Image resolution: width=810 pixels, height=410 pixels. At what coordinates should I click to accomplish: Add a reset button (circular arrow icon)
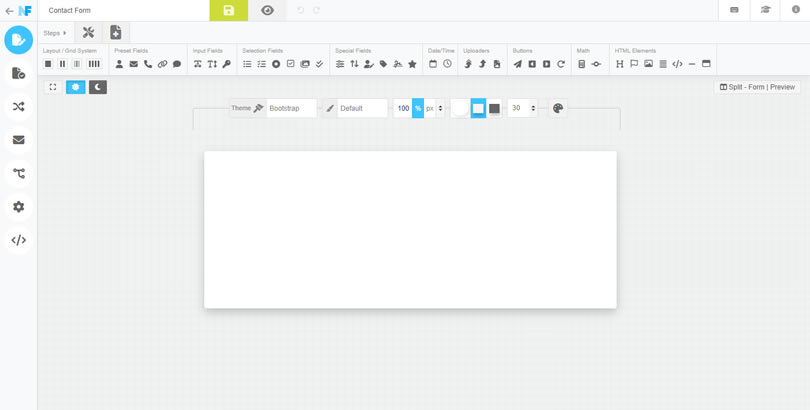pos(561,64)
